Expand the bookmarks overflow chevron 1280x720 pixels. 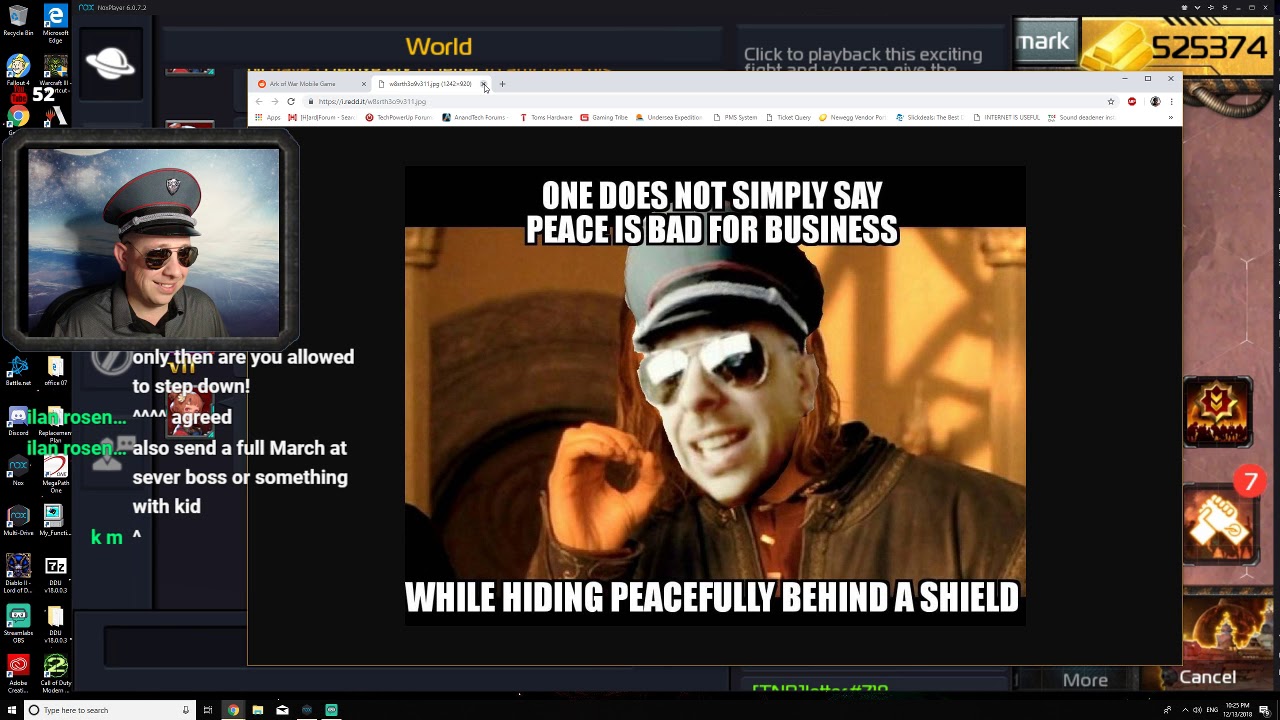coord(1170,117)
